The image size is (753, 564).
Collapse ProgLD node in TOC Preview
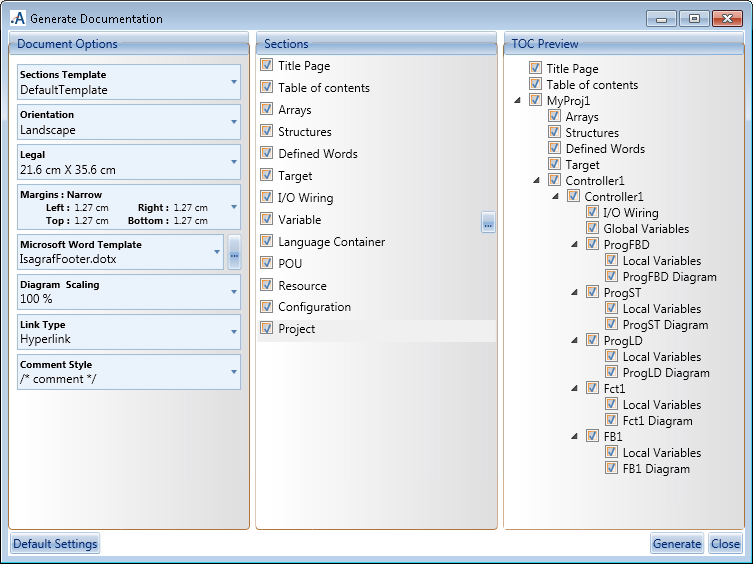[574, 341]
